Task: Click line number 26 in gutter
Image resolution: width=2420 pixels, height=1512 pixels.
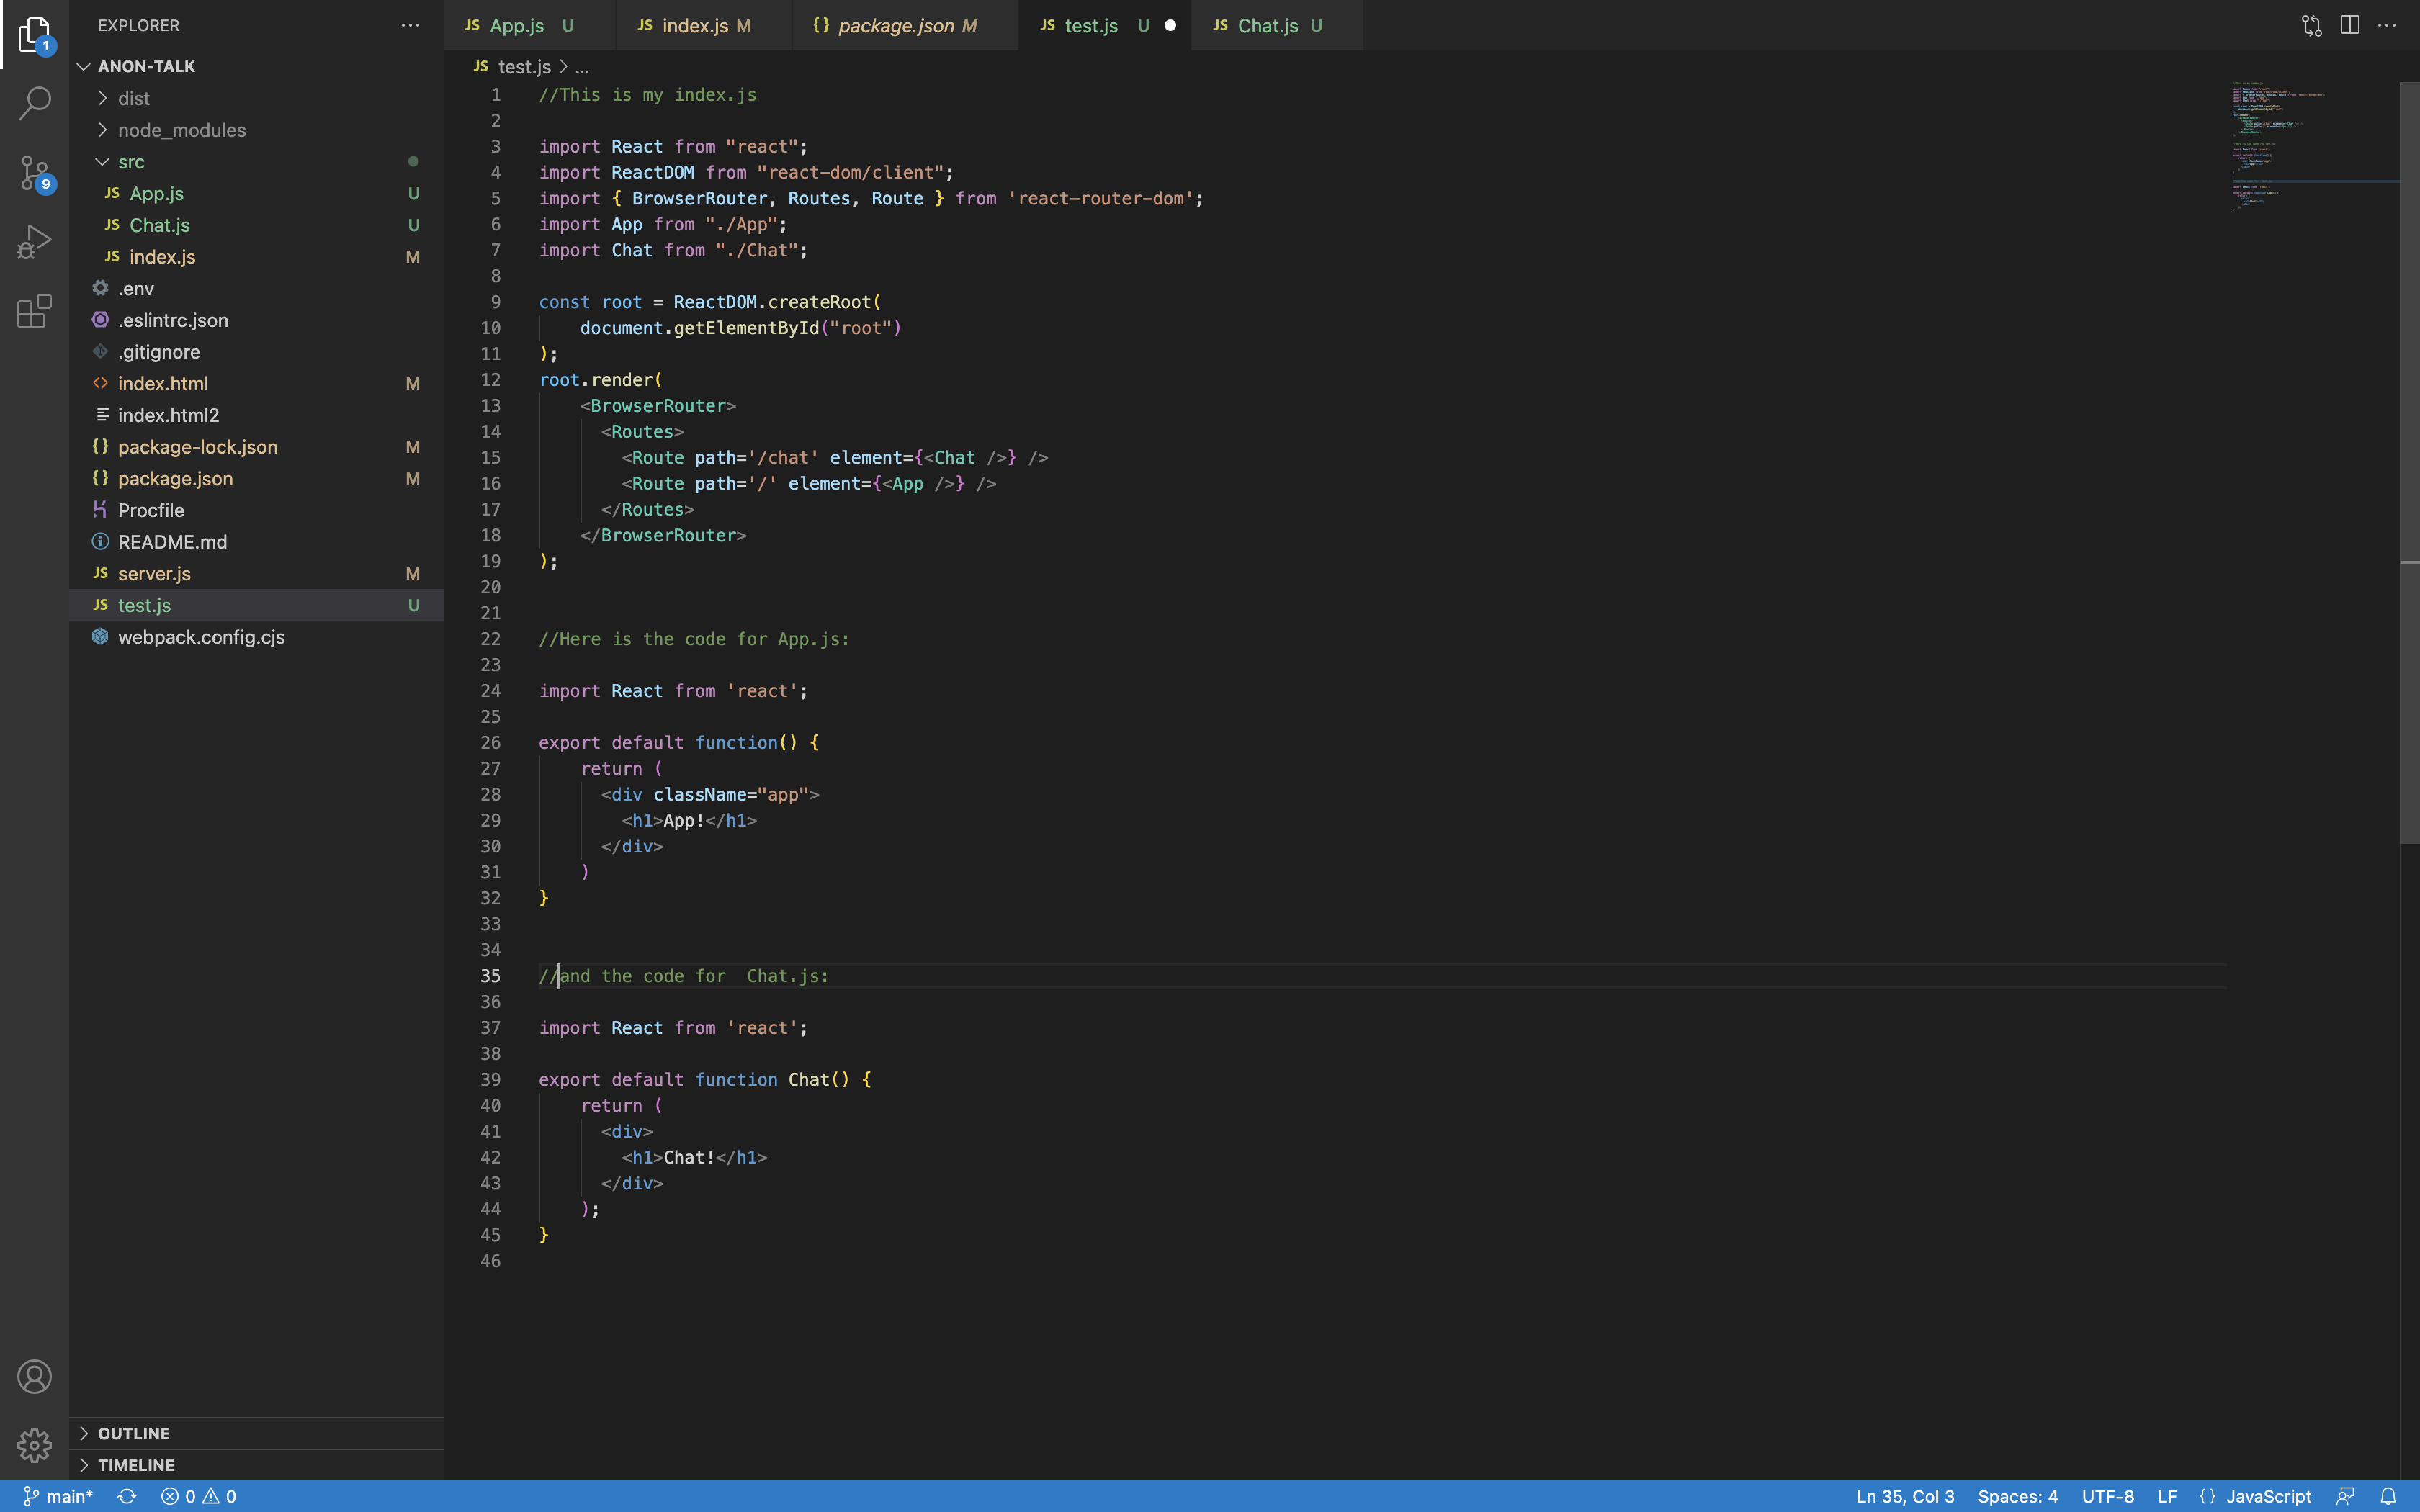Action: click(490, 742)
